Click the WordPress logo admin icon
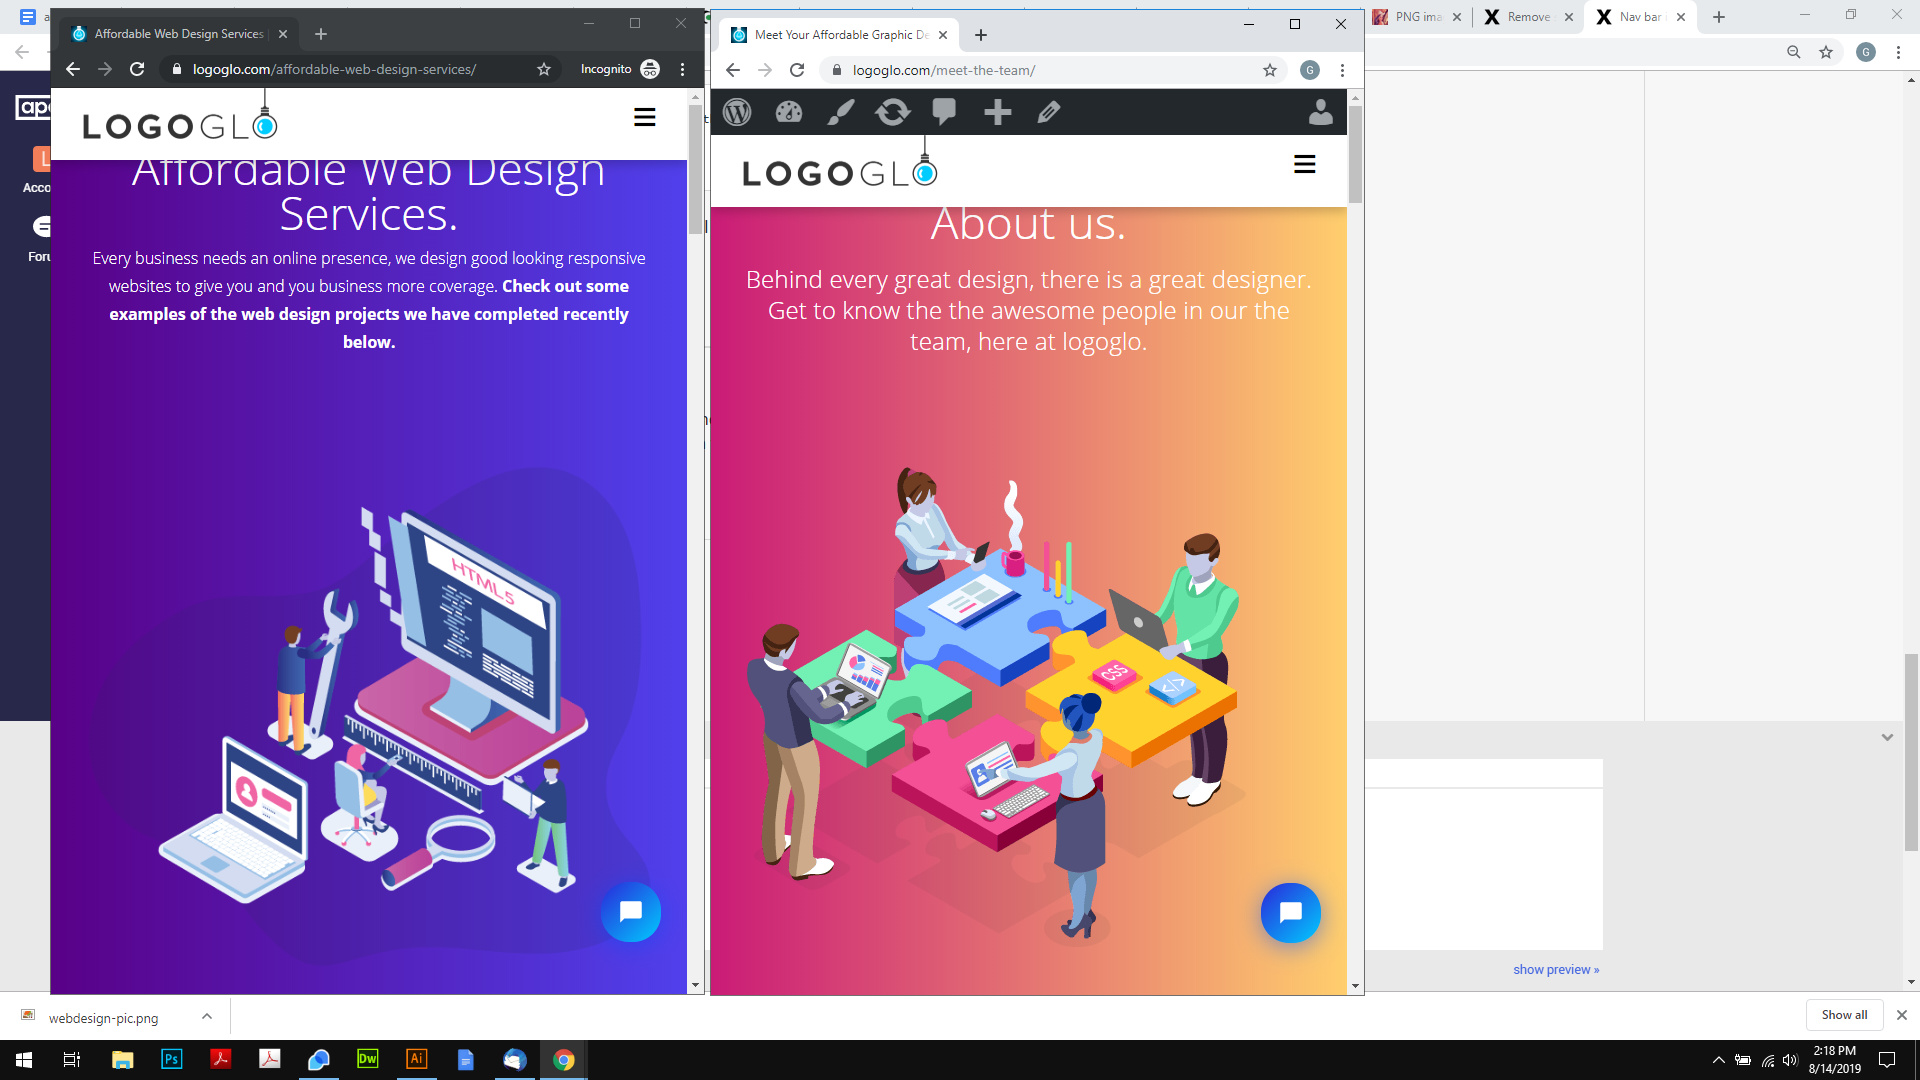Image resolution: width=1920 pixels, height=1080 pixels. coord(737,112)
